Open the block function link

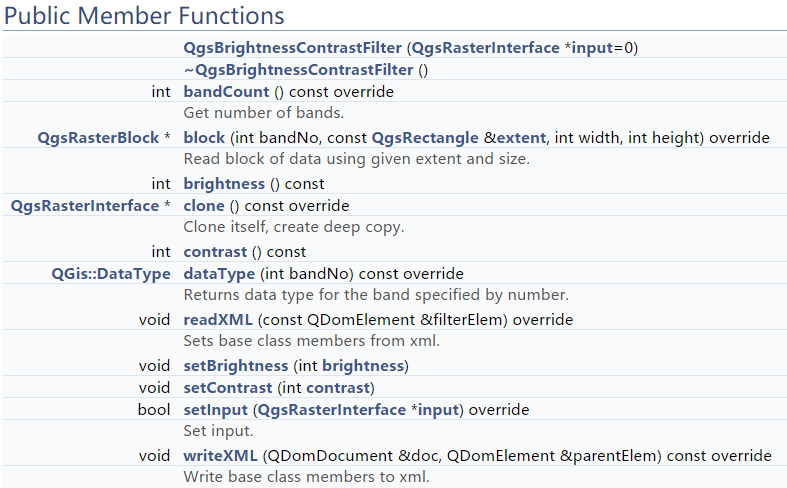(x=204, y=137)
